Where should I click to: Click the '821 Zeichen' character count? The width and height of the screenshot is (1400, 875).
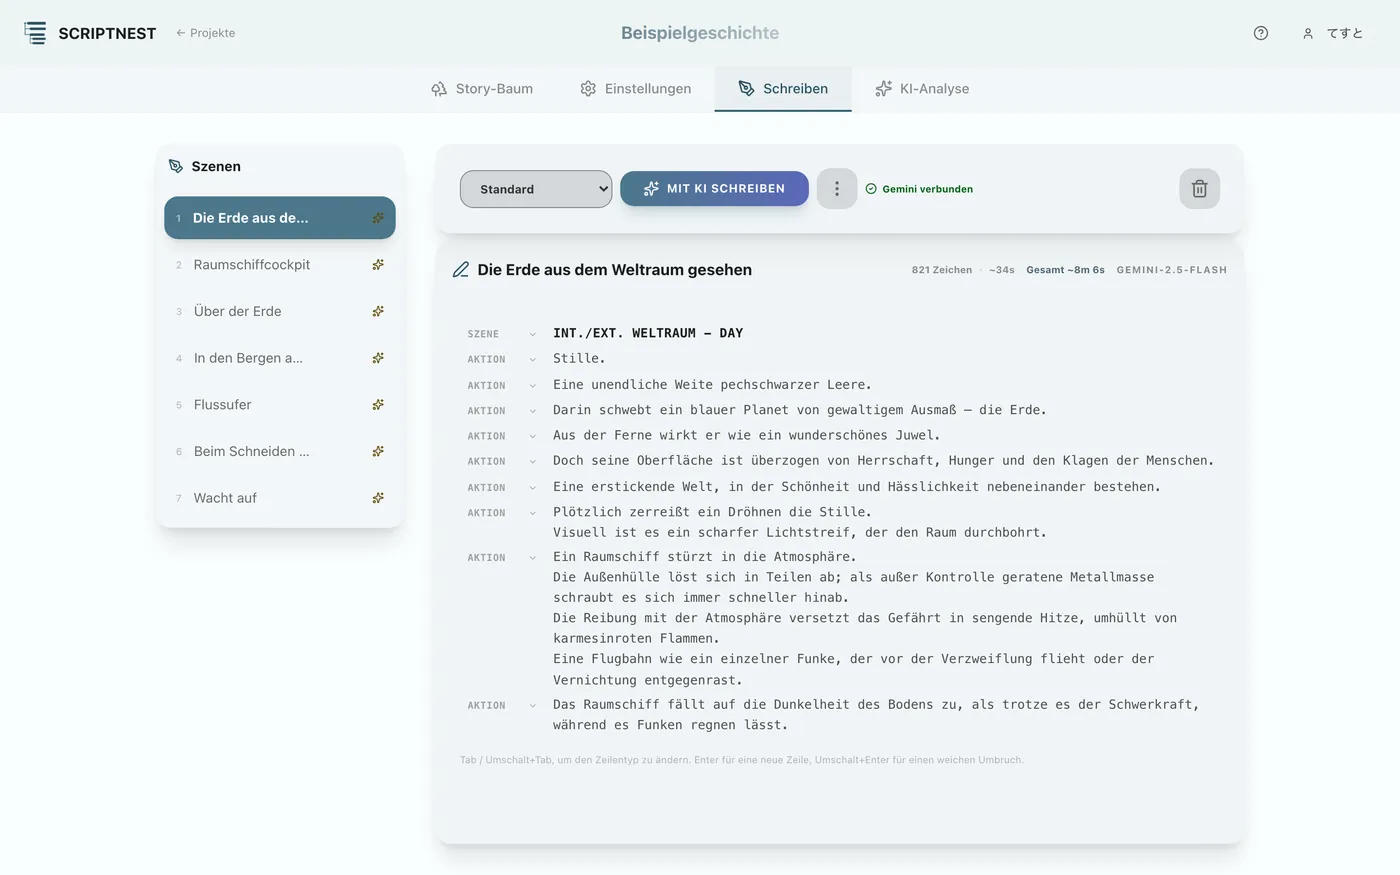click(942, 270)
